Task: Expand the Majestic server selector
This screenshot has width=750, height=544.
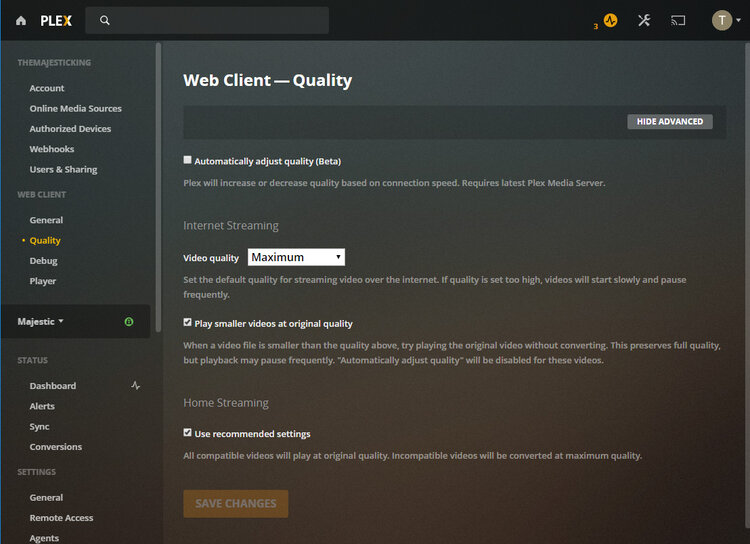Action: (41, 322)
